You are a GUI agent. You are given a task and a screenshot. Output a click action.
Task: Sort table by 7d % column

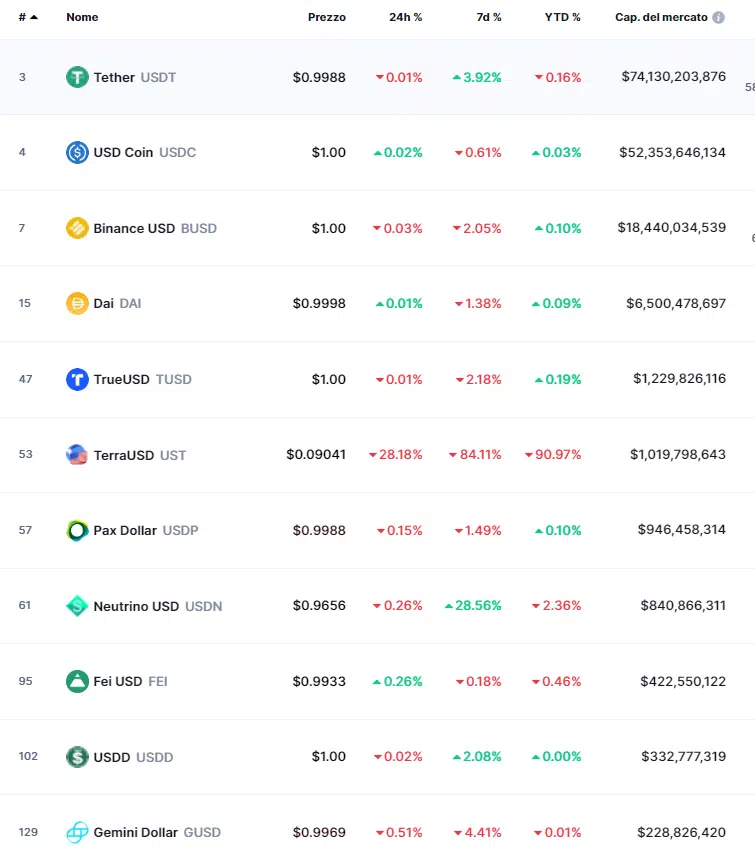pos(489,18)
